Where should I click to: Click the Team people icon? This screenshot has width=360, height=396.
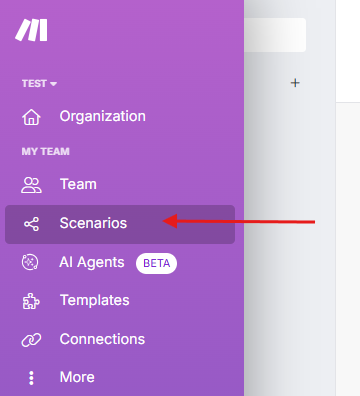[31, 185]
